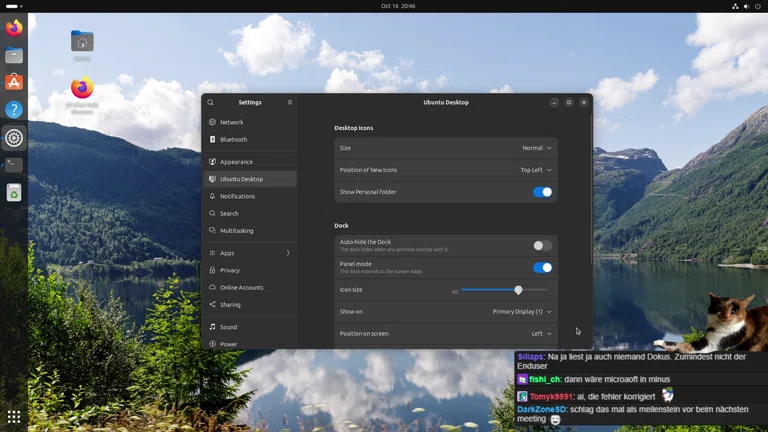Open the Files manager from dock
Image resolution: width=768 pixels, height=432 pixels.
tap(14, 56)
